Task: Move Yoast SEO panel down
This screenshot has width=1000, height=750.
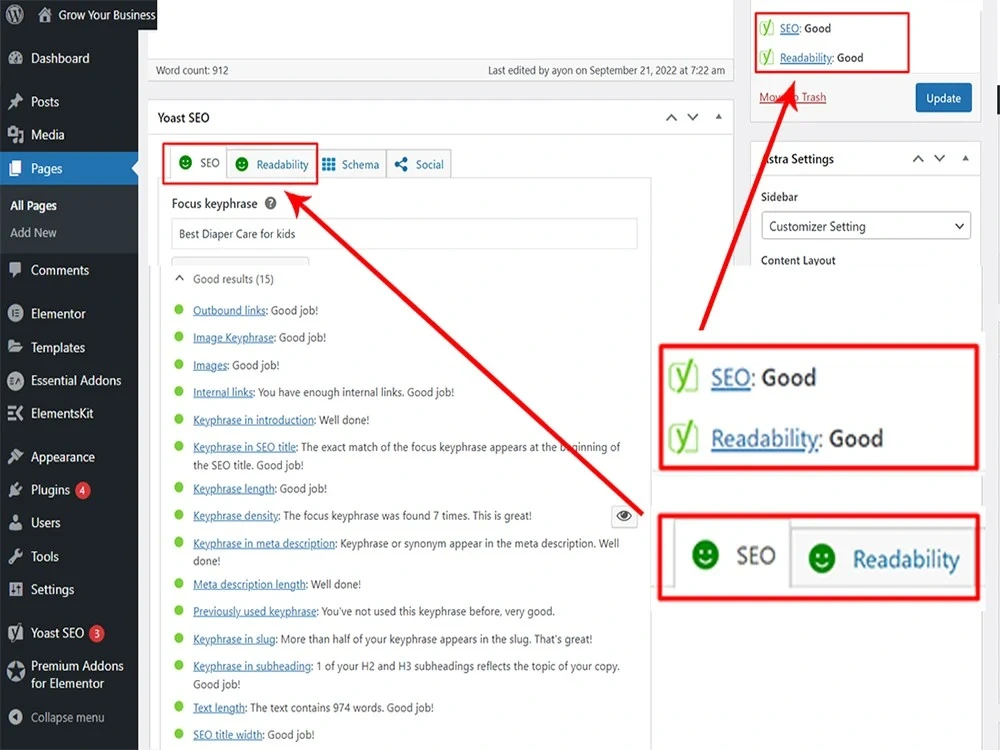Action: coord(693,117)
